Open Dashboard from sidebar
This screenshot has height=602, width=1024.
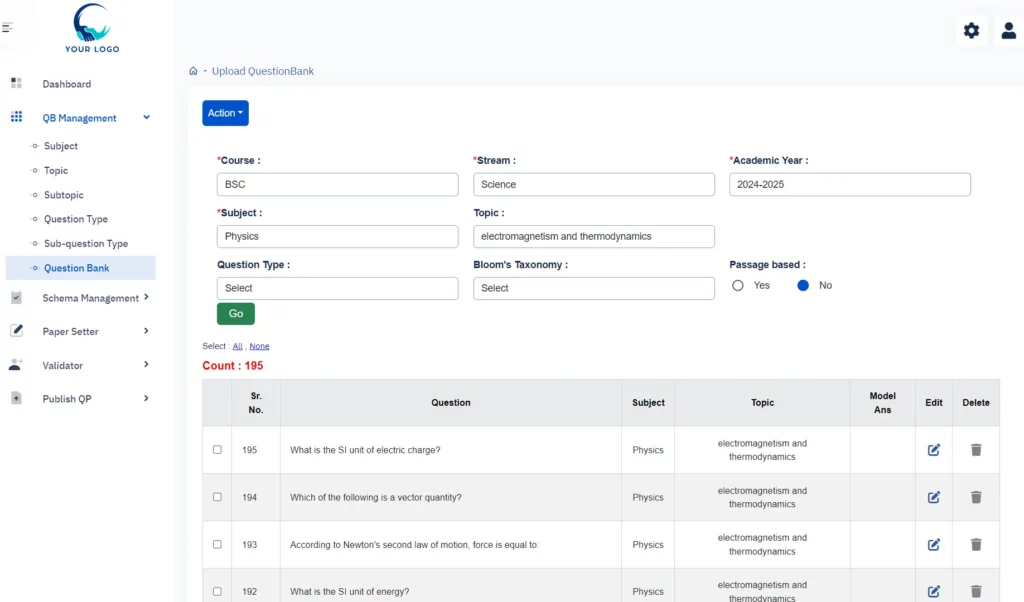(67, 84)
